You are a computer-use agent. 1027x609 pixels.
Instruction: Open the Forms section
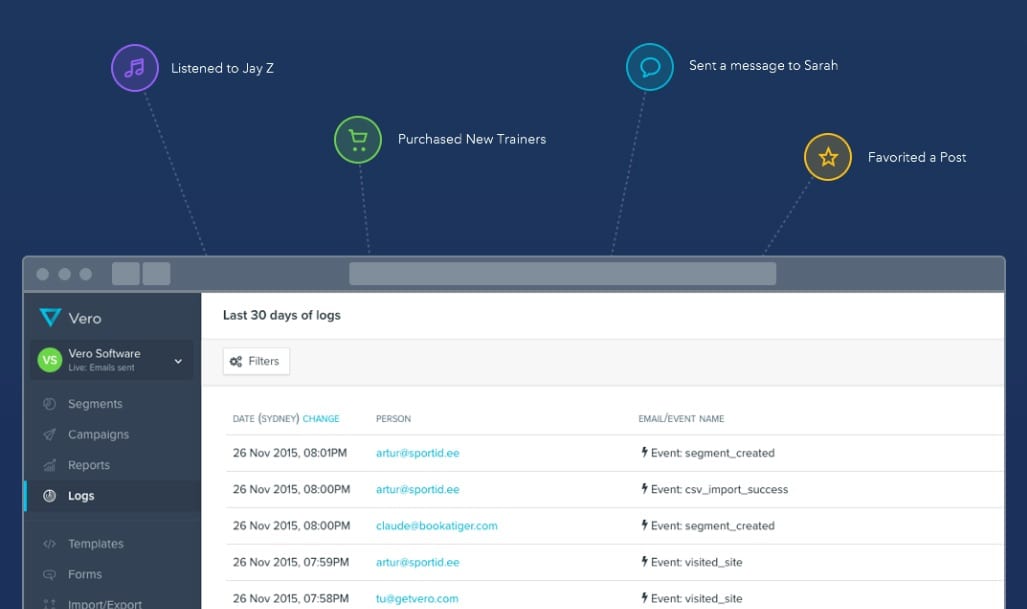(85, 574)
